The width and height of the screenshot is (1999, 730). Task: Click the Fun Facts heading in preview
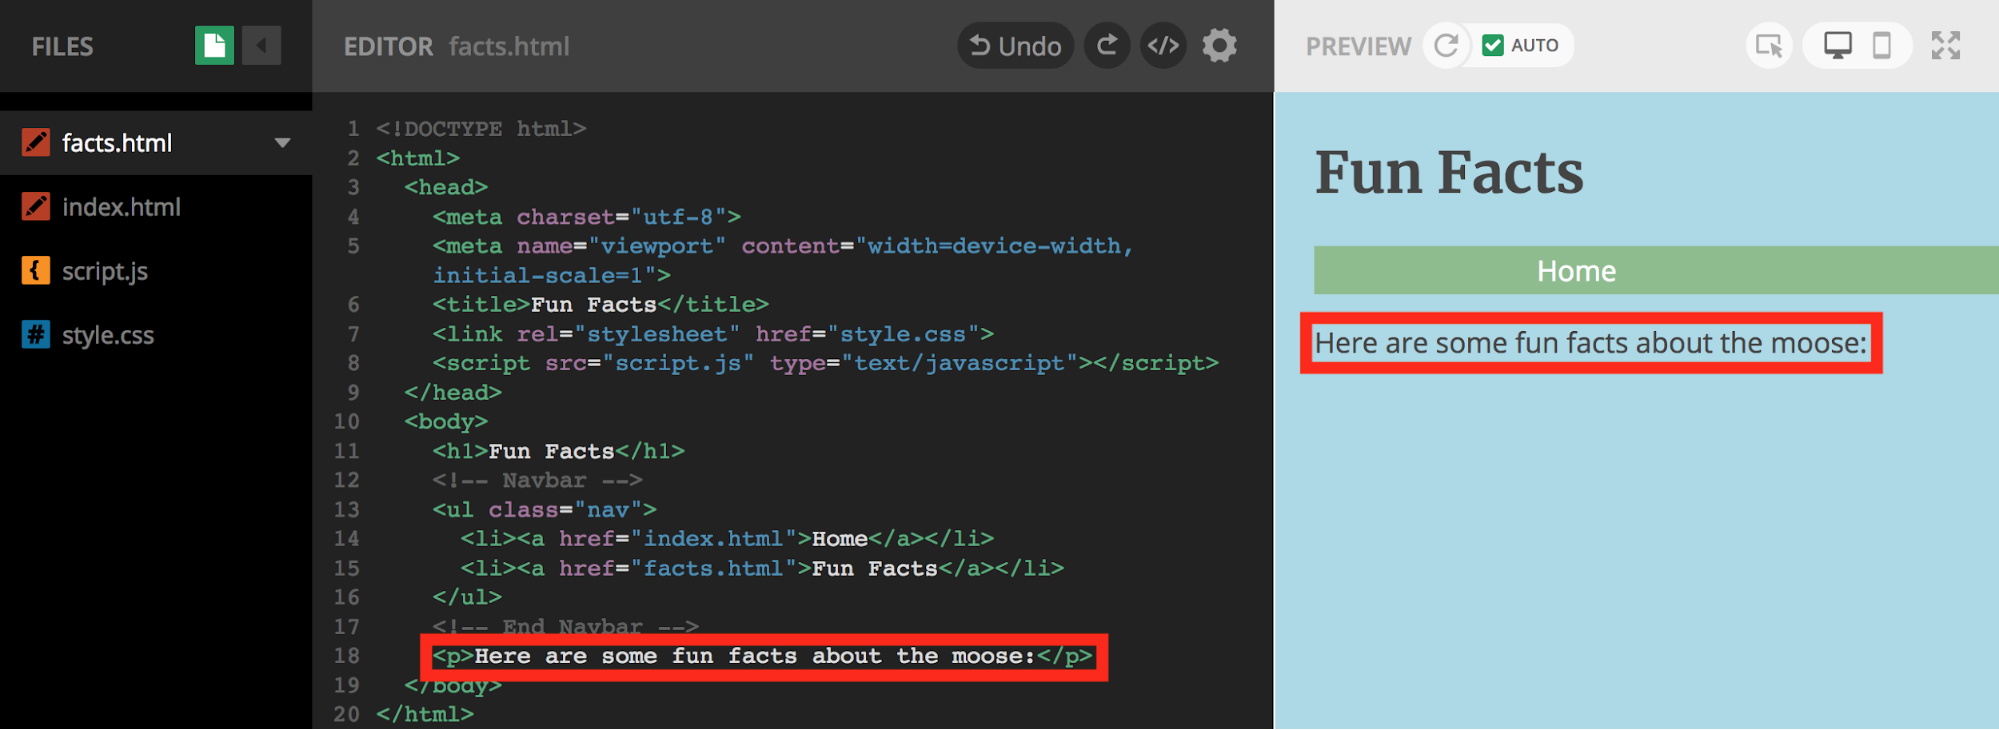point(1448,173)
